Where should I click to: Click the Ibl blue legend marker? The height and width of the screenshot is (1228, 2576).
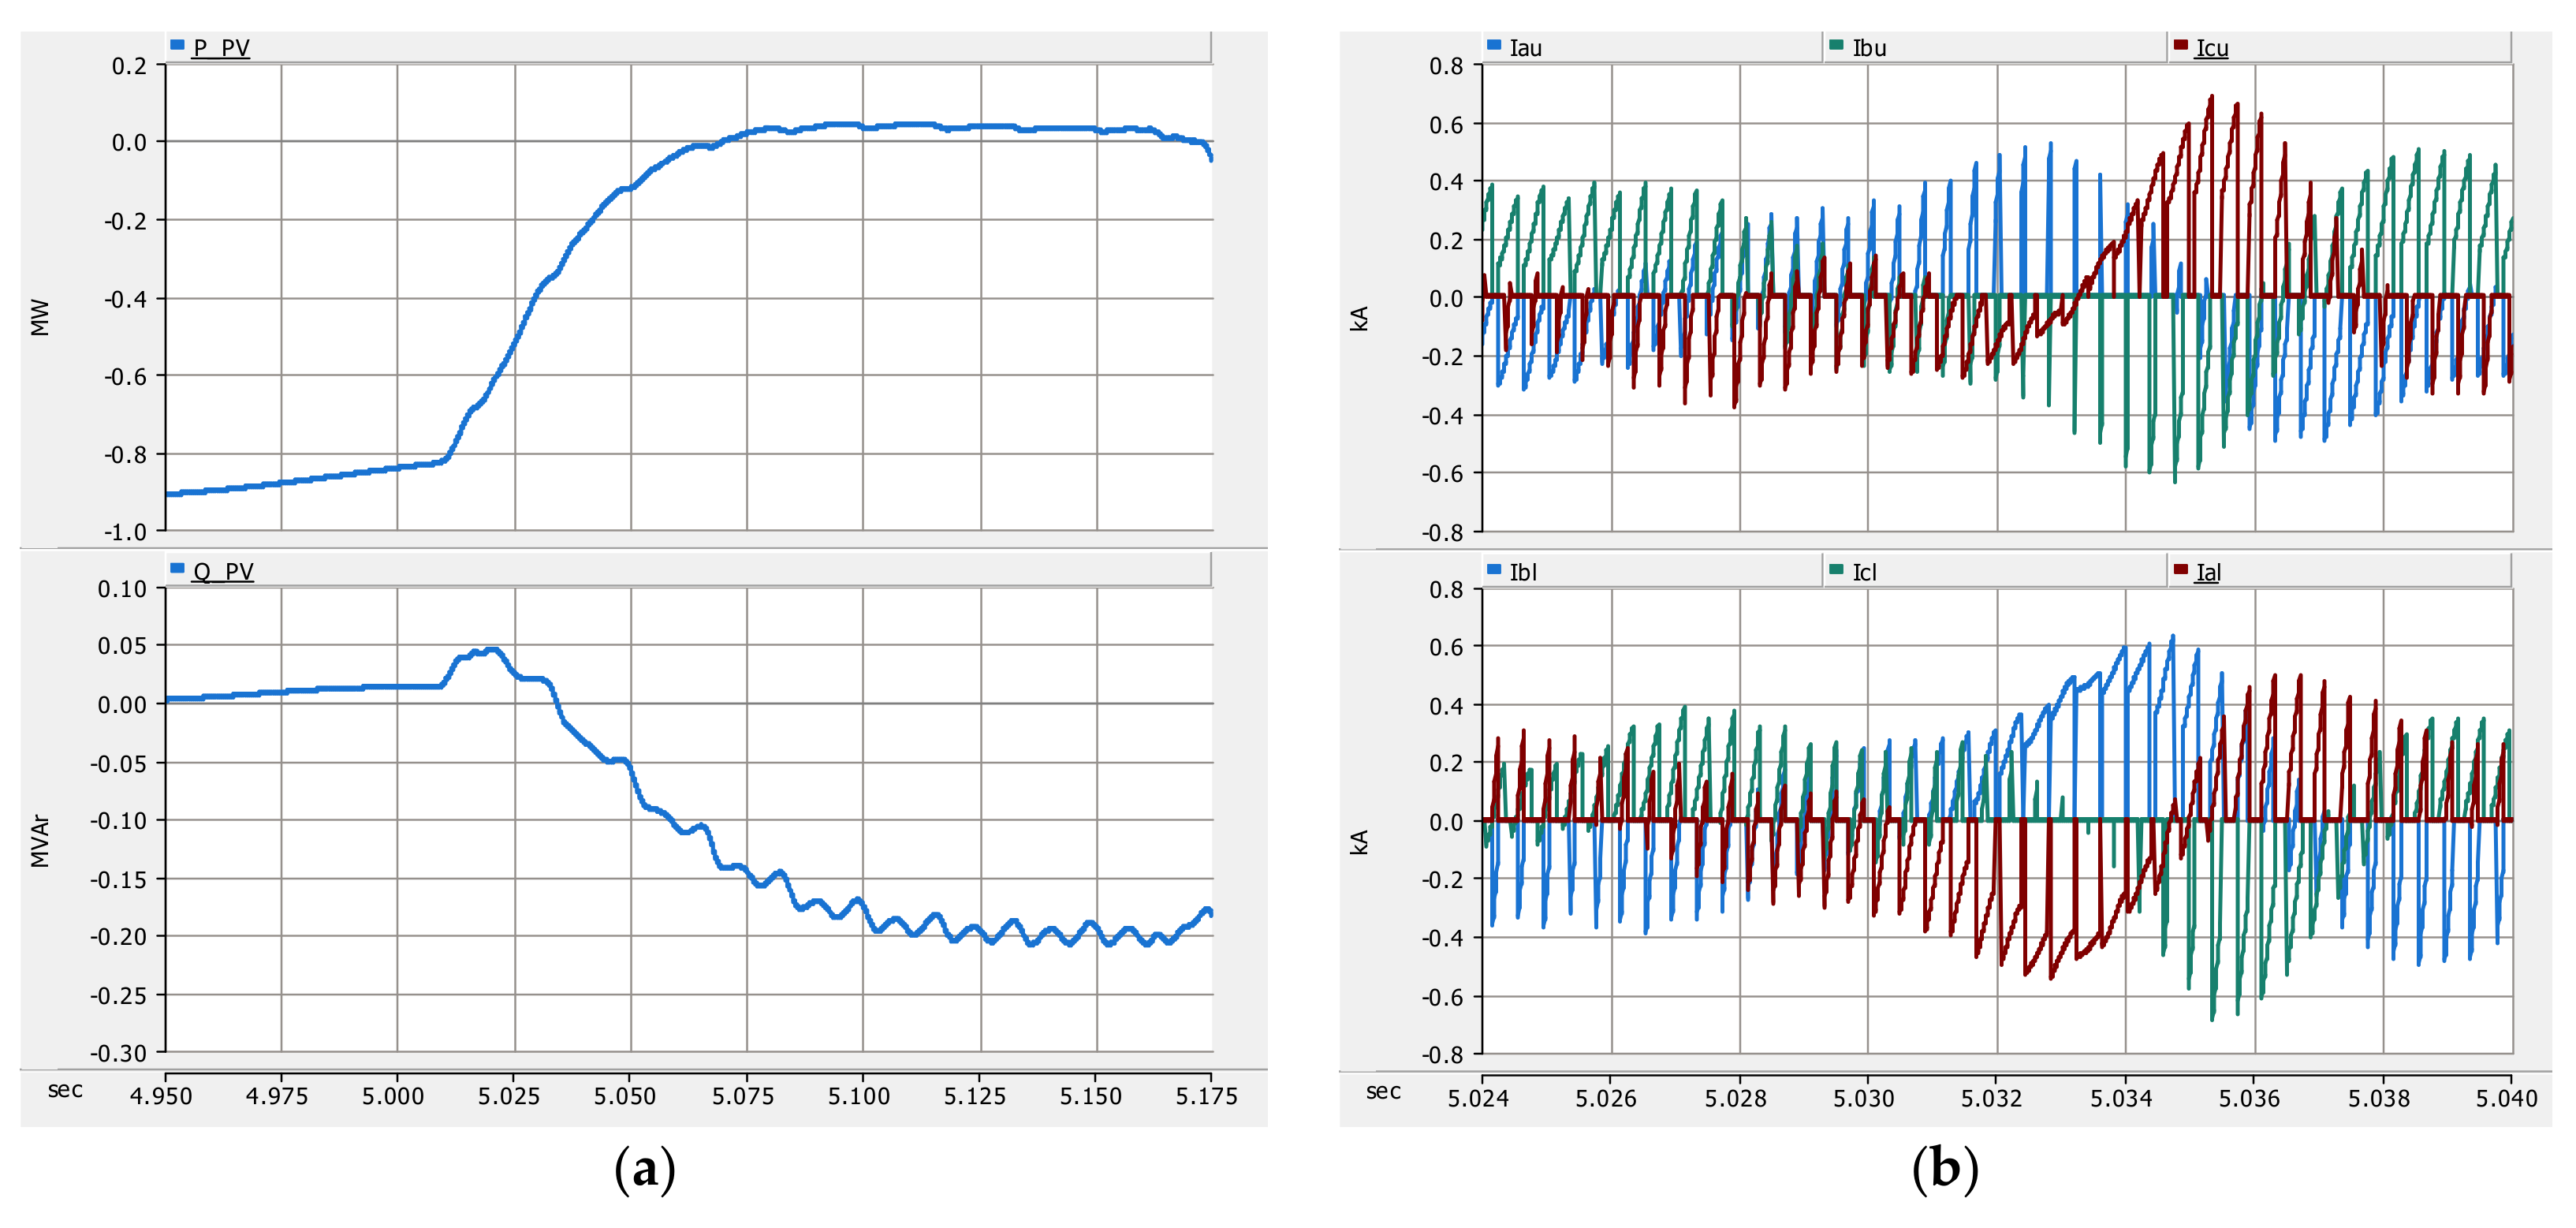point(1494,569)
